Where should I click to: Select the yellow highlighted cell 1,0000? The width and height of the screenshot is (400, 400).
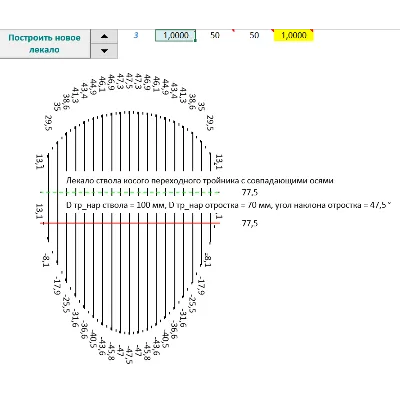(294, 35)
